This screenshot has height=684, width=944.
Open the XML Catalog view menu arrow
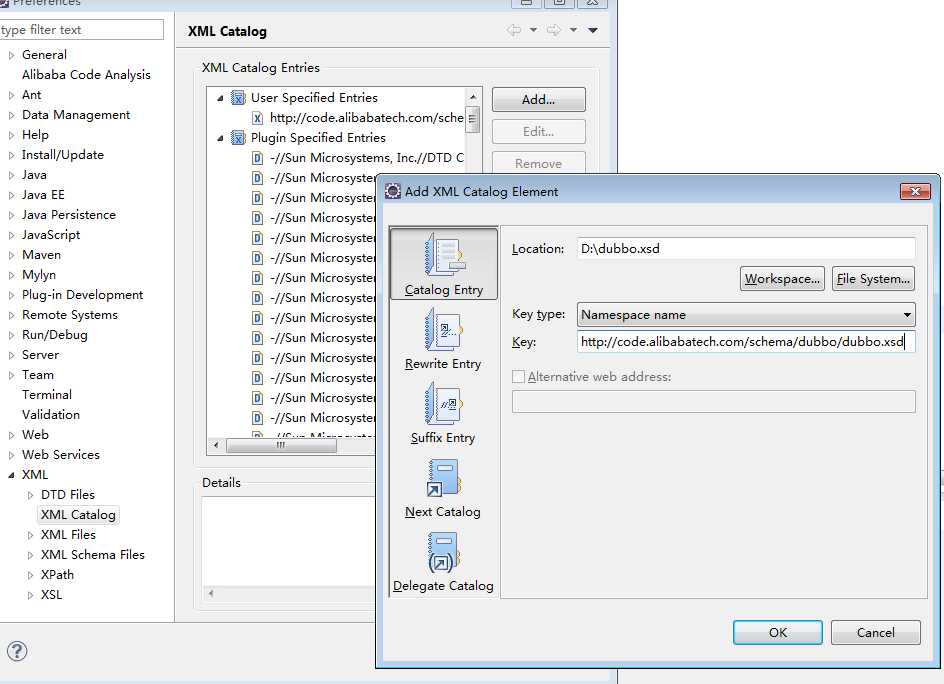click(593, 30)
